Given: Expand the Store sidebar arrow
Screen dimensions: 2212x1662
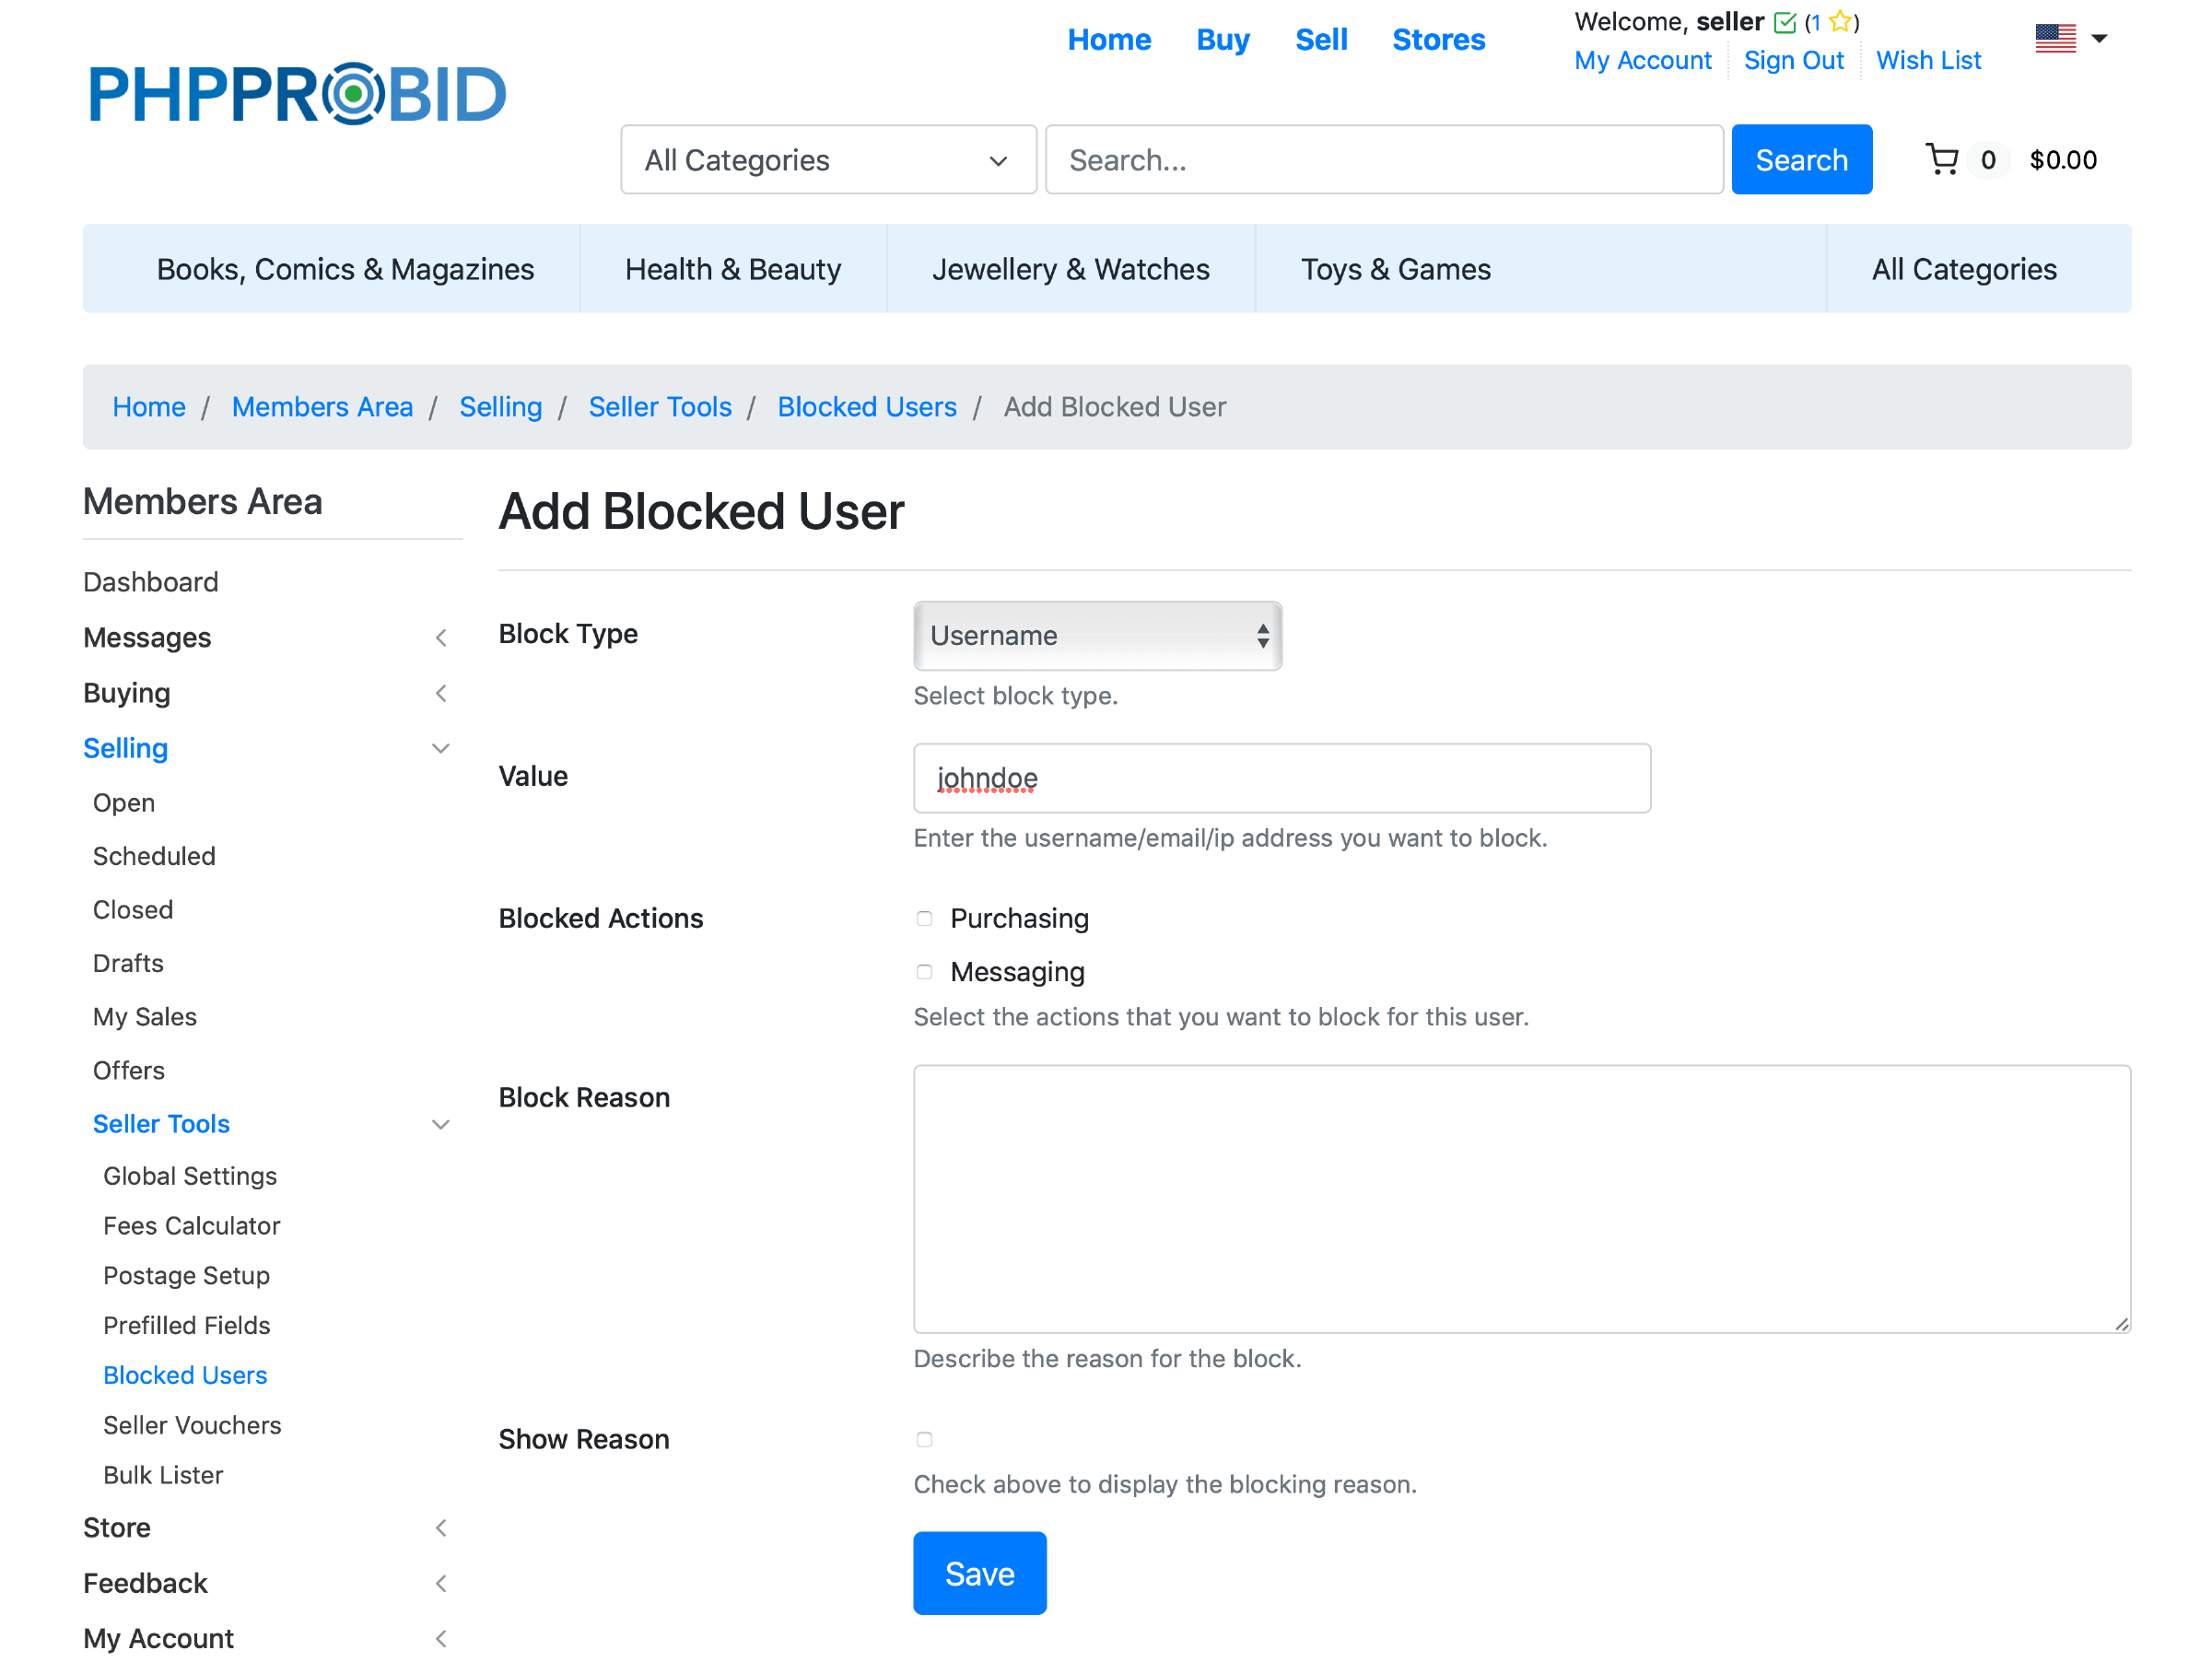Looking at the screenshot, I should (441, 1528).
